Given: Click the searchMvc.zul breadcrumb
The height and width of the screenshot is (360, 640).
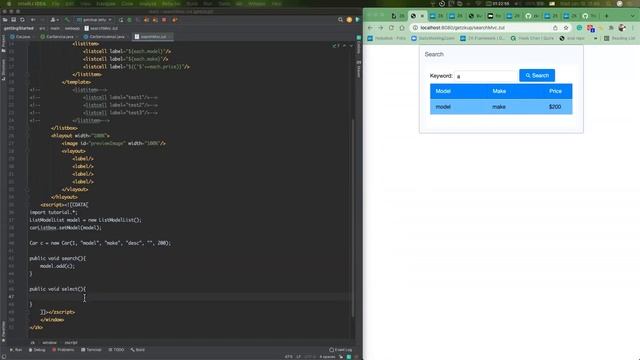Looking at the screenshot, I should click(x=101, y=28).
